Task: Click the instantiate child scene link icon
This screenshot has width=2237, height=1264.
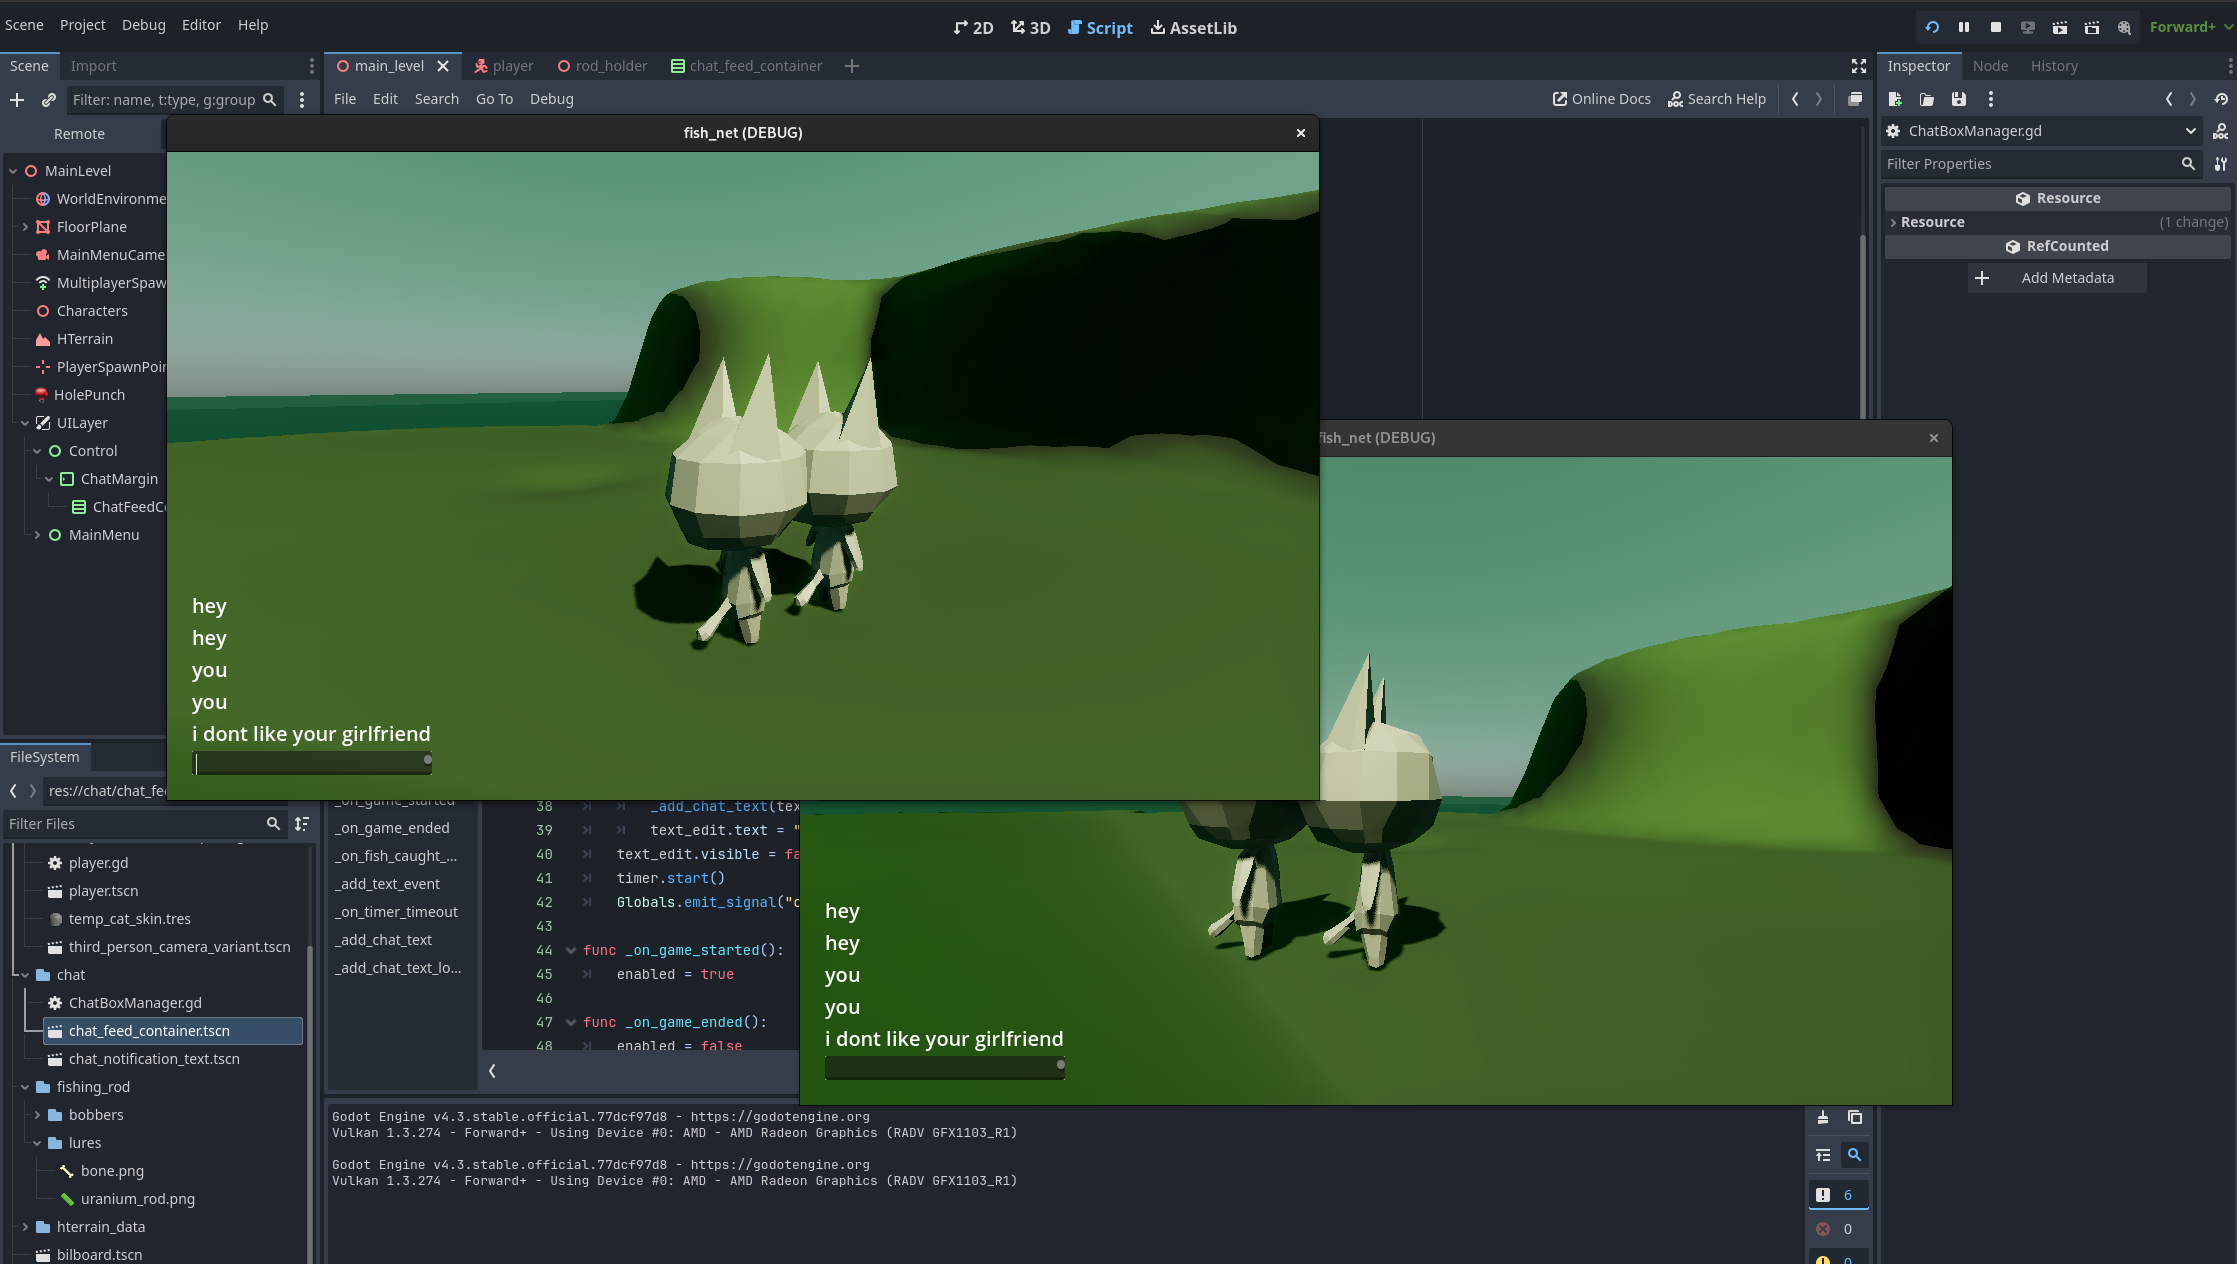Action: (x=48, y=100)
